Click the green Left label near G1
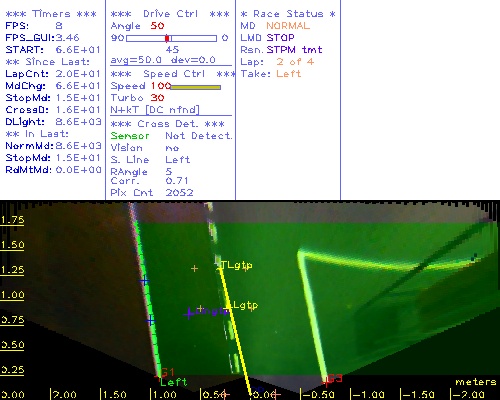 pos(174,382)
